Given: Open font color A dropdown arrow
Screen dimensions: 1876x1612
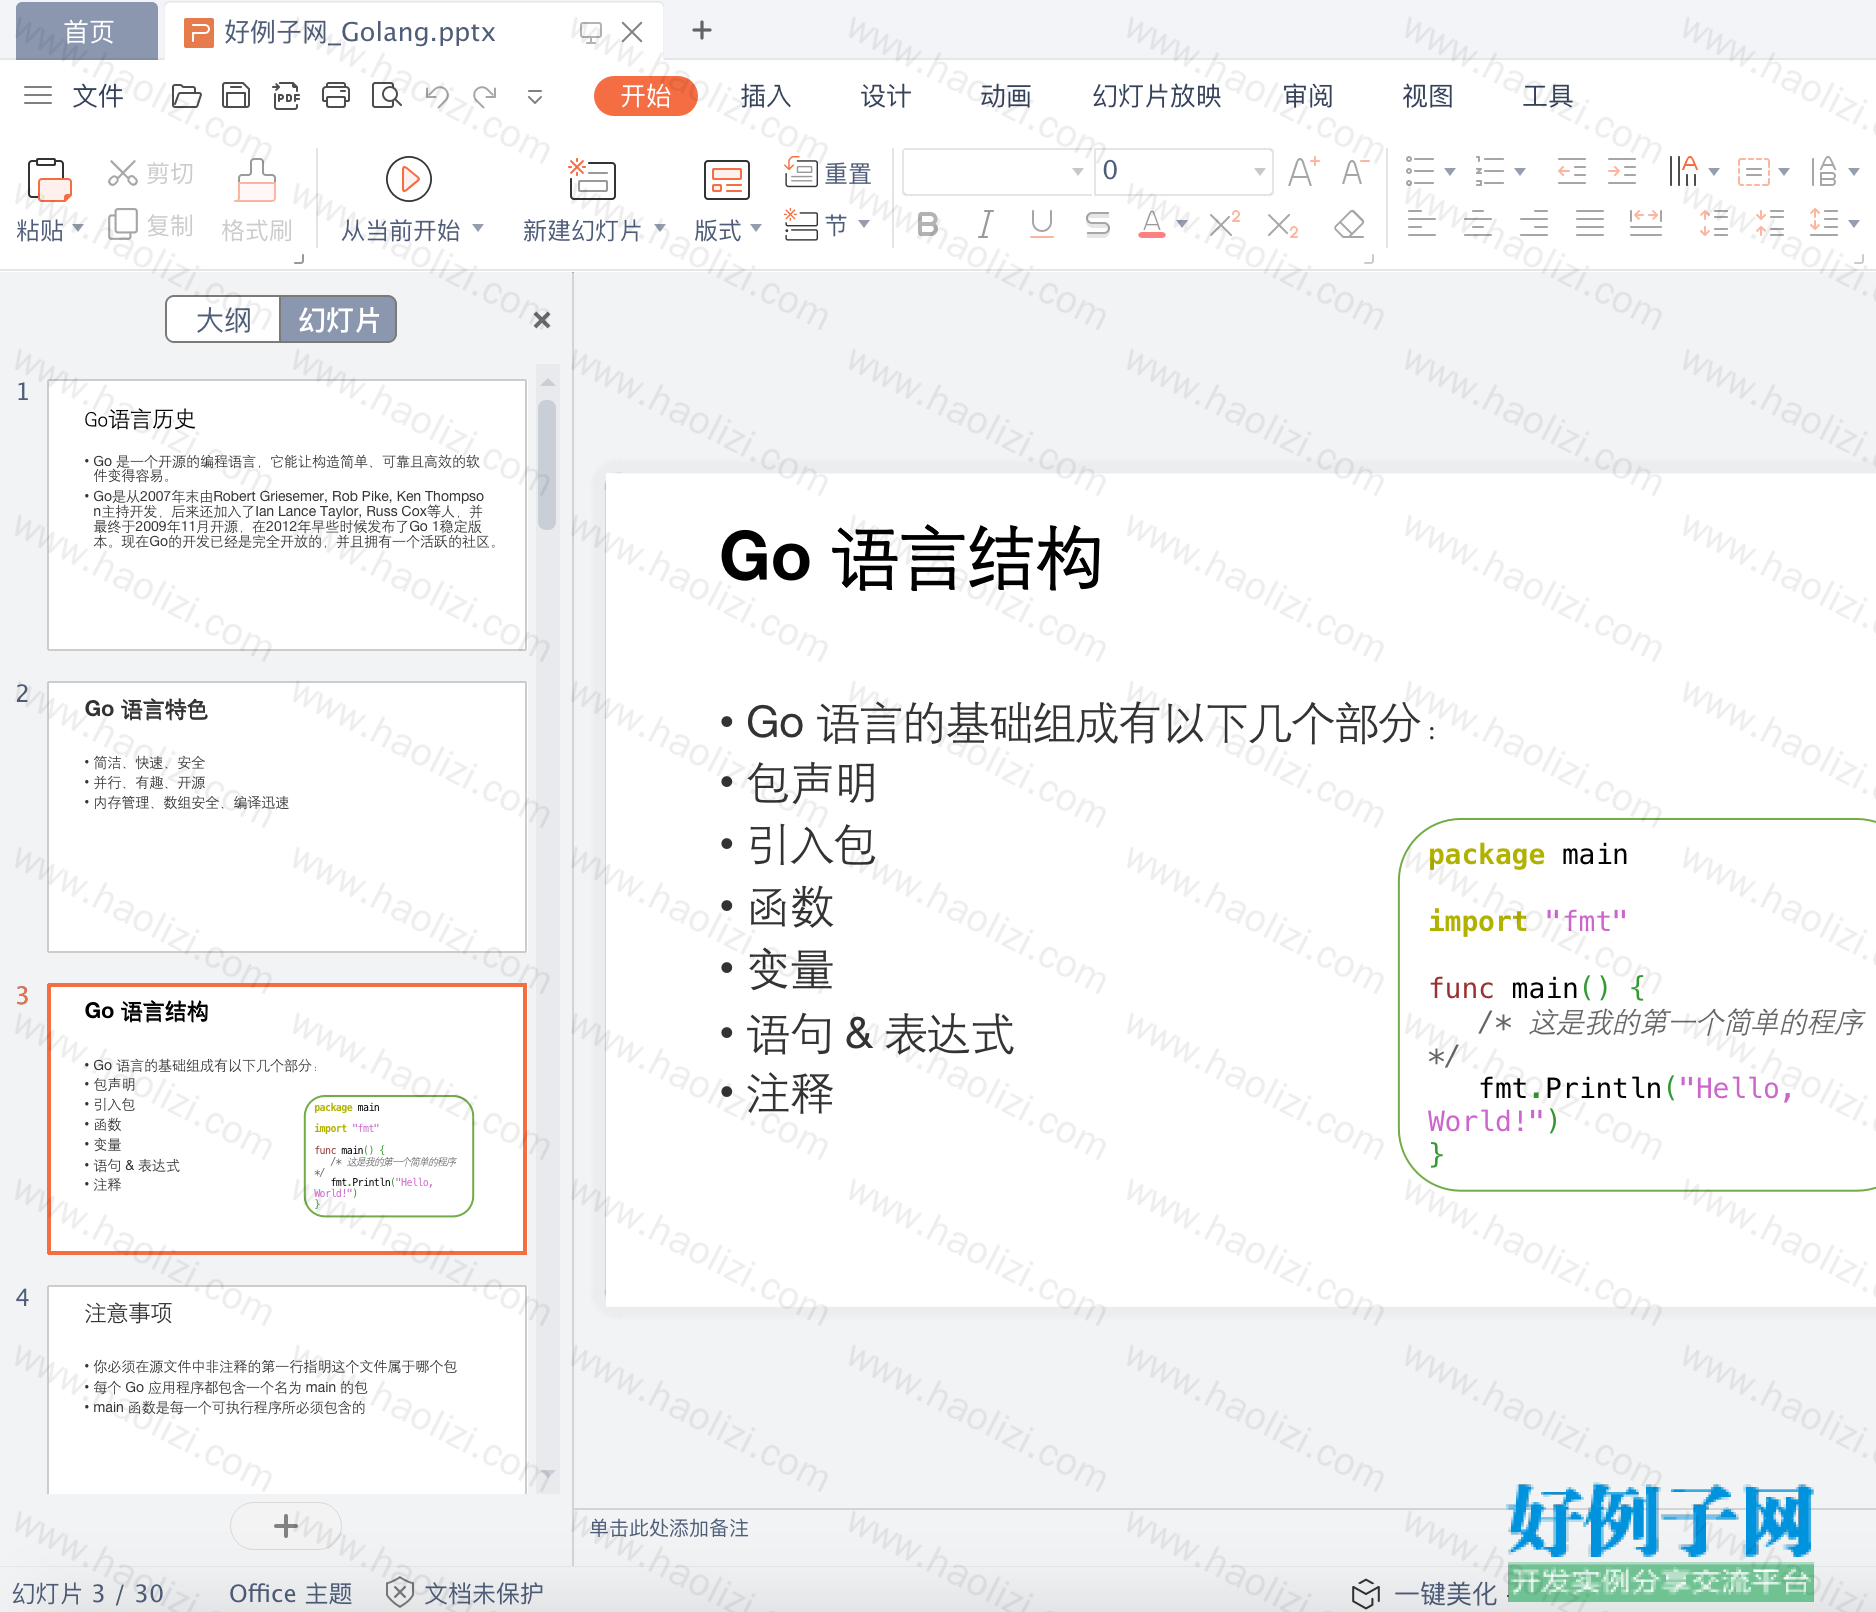Looking at the screenshot, I should click(1183, 224).
